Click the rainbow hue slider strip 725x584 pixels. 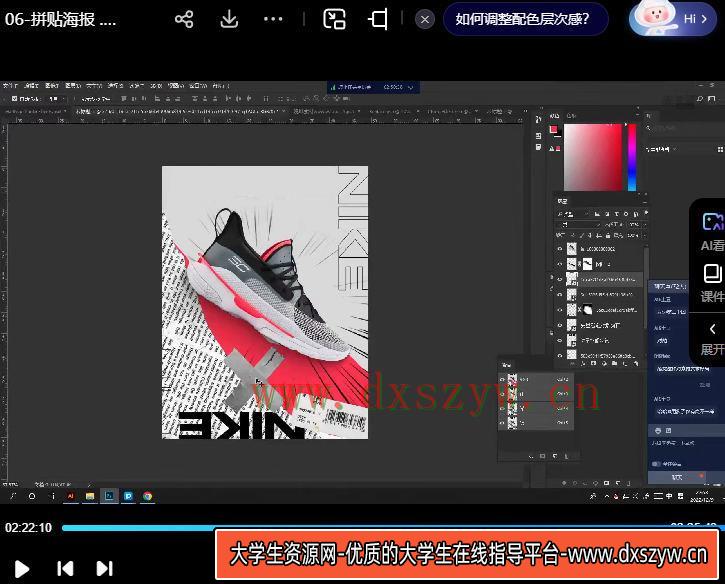(x=632, y=157)
